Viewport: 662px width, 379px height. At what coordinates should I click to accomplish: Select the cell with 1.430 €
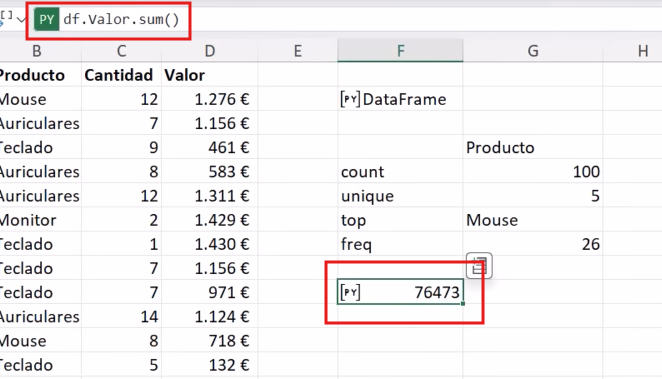click(x=210, y=244)
